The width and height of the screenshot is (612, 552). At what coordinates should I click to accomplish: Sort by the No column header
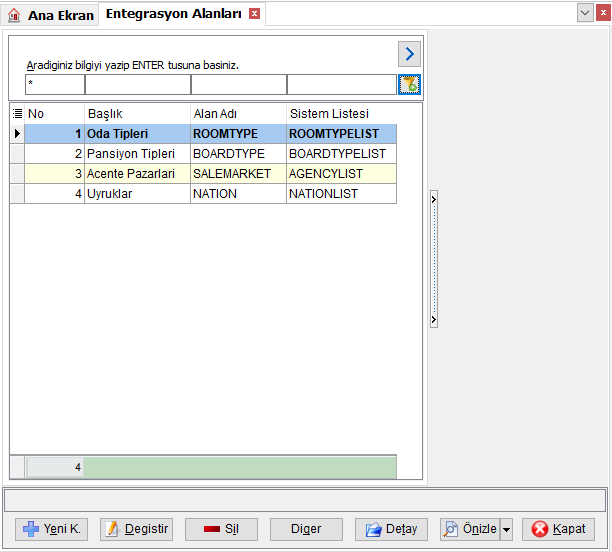[54, 114]
